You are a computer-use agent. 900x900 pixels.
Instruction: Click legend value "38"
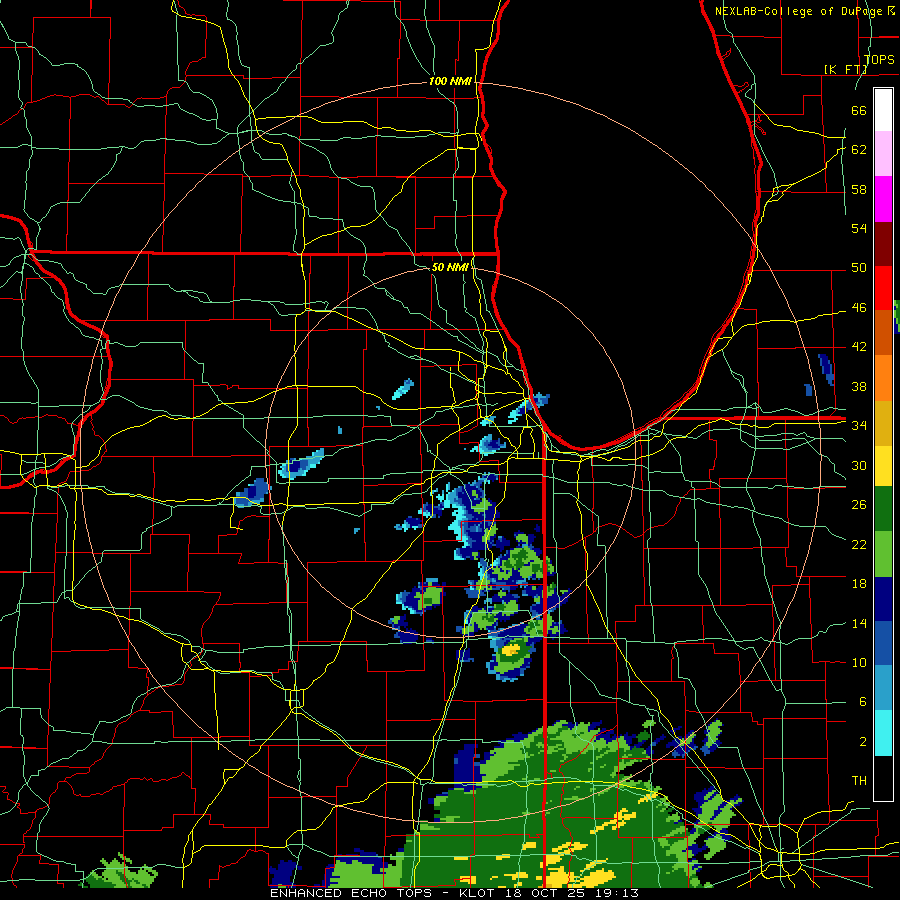click(859, 386)
